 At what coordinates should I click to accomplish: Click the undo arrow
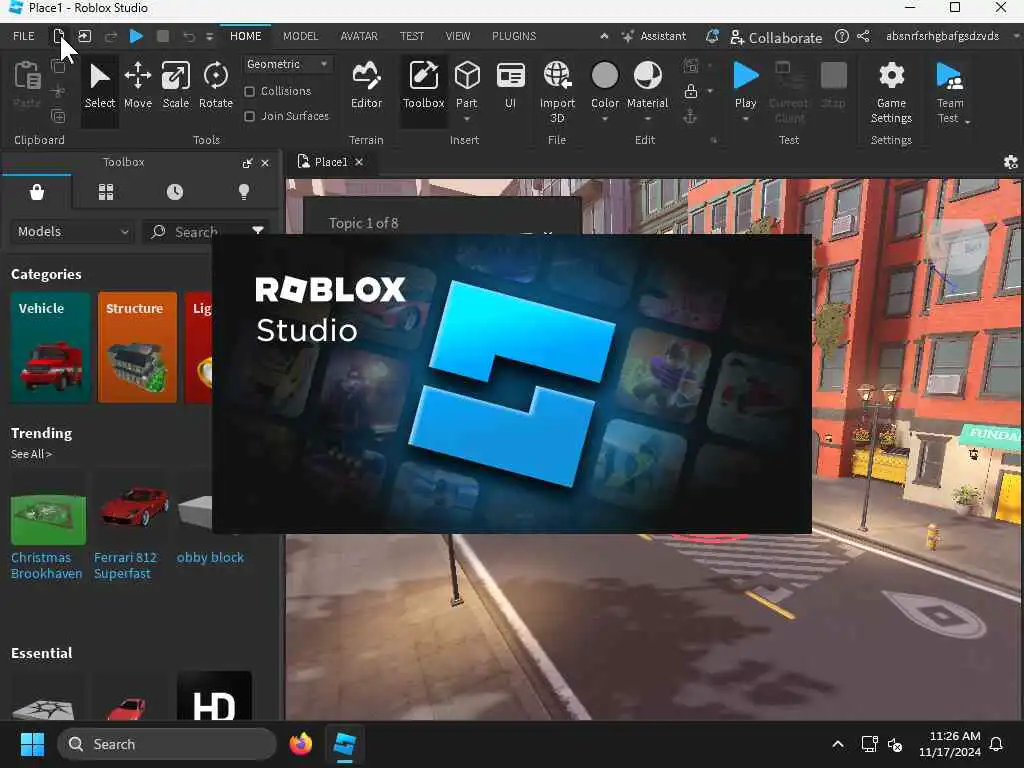(189, 37)
